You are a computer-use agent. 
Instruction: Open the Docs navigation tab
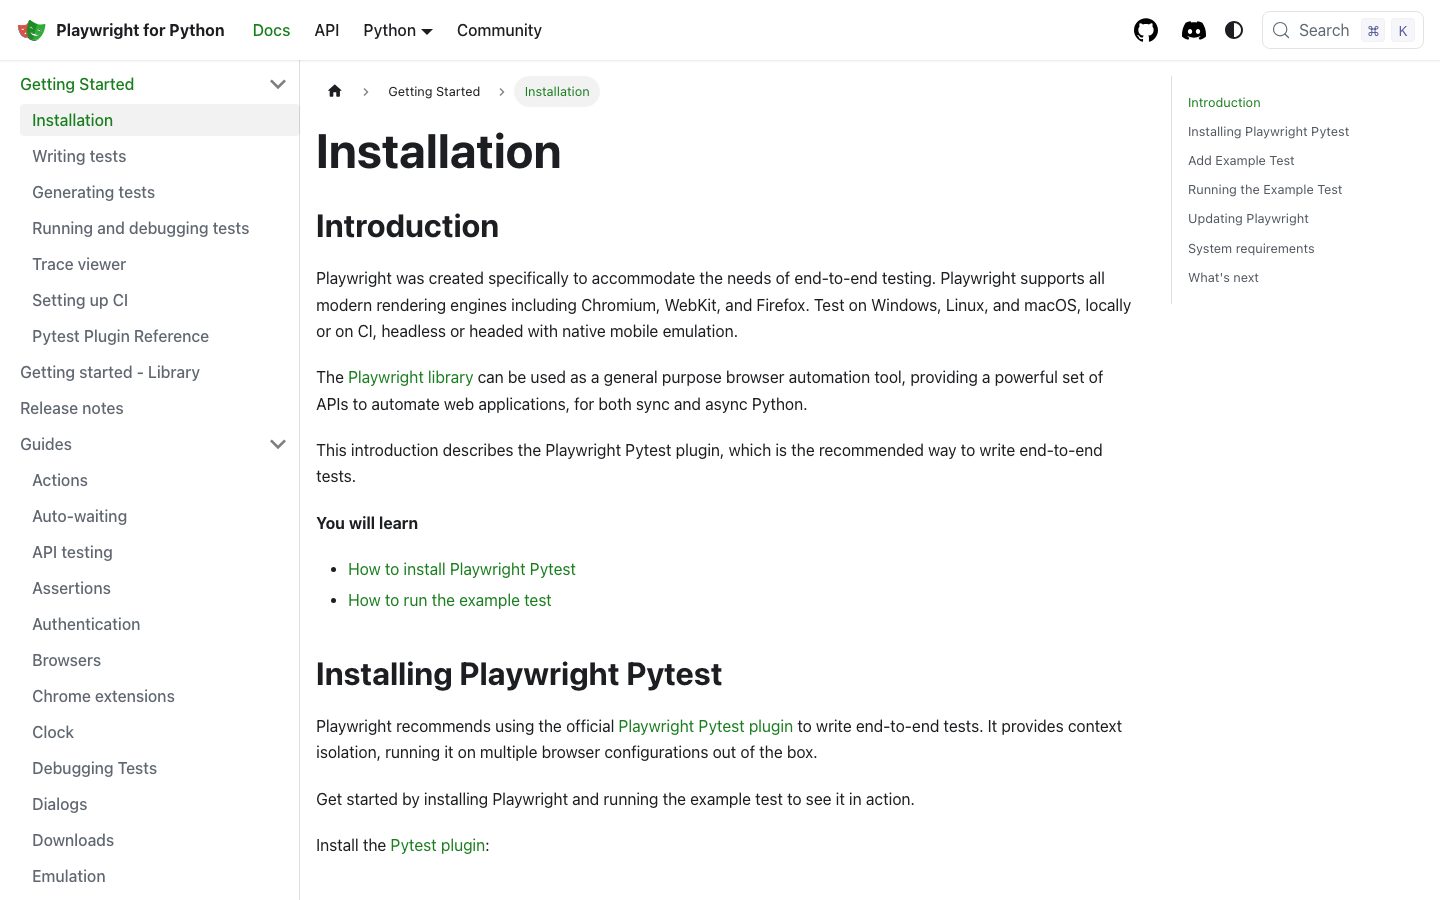271,30
